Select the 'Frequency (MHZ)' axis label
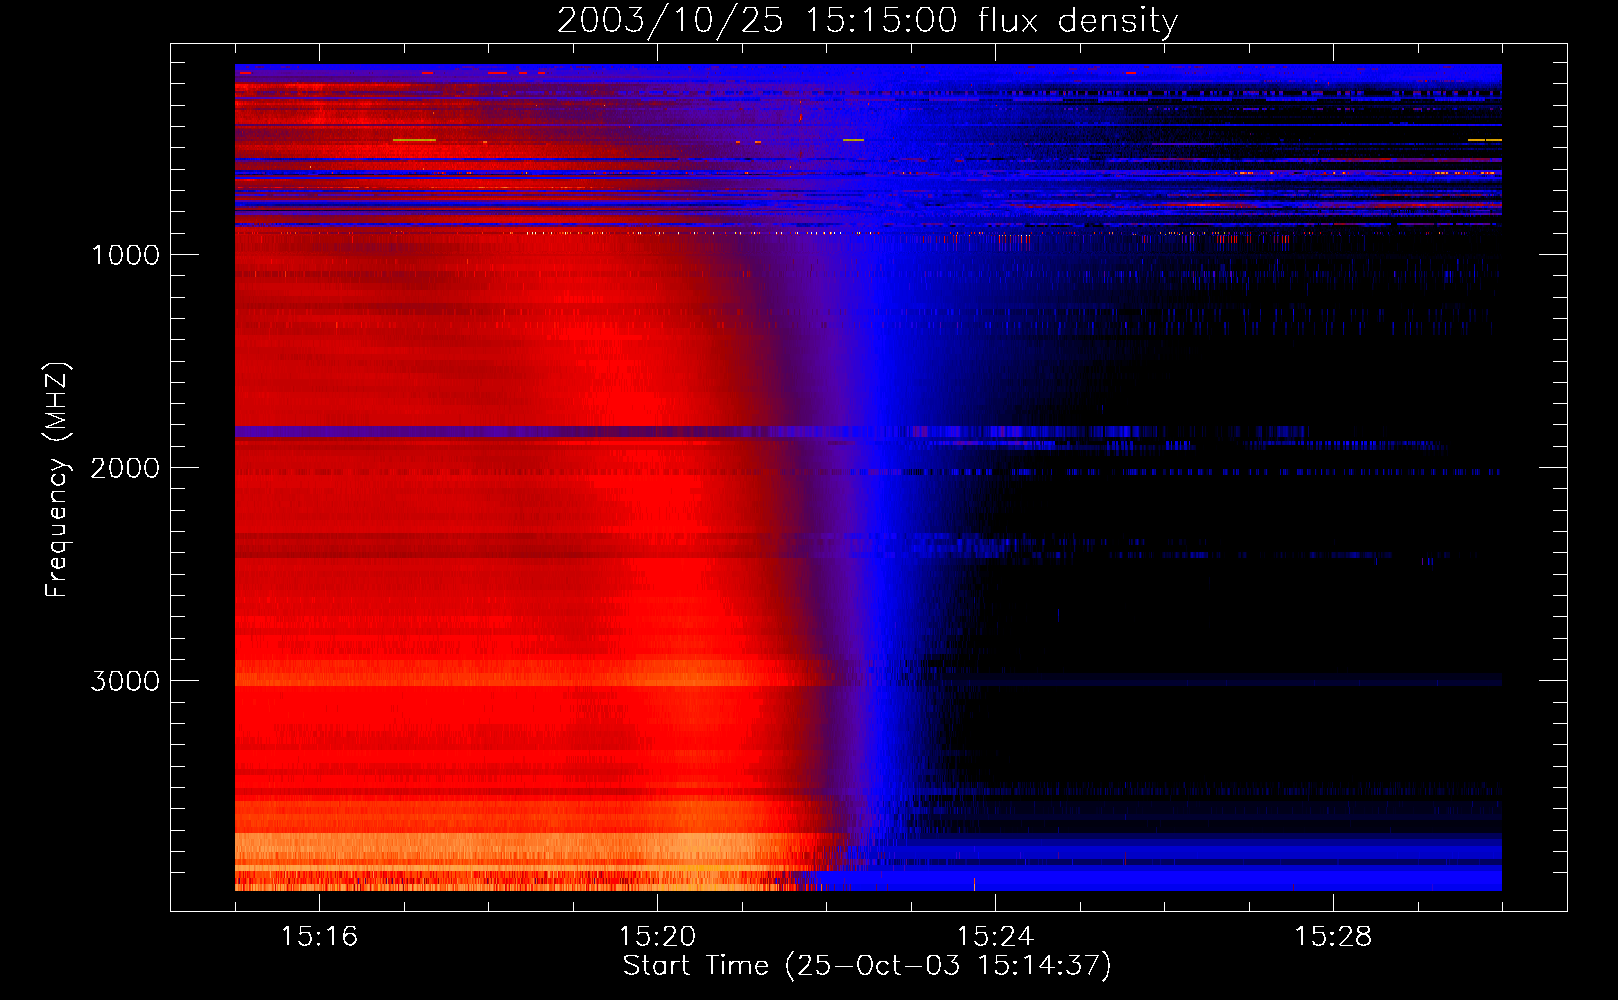Screen dimensions: 1618x1000 coord(57,479)
